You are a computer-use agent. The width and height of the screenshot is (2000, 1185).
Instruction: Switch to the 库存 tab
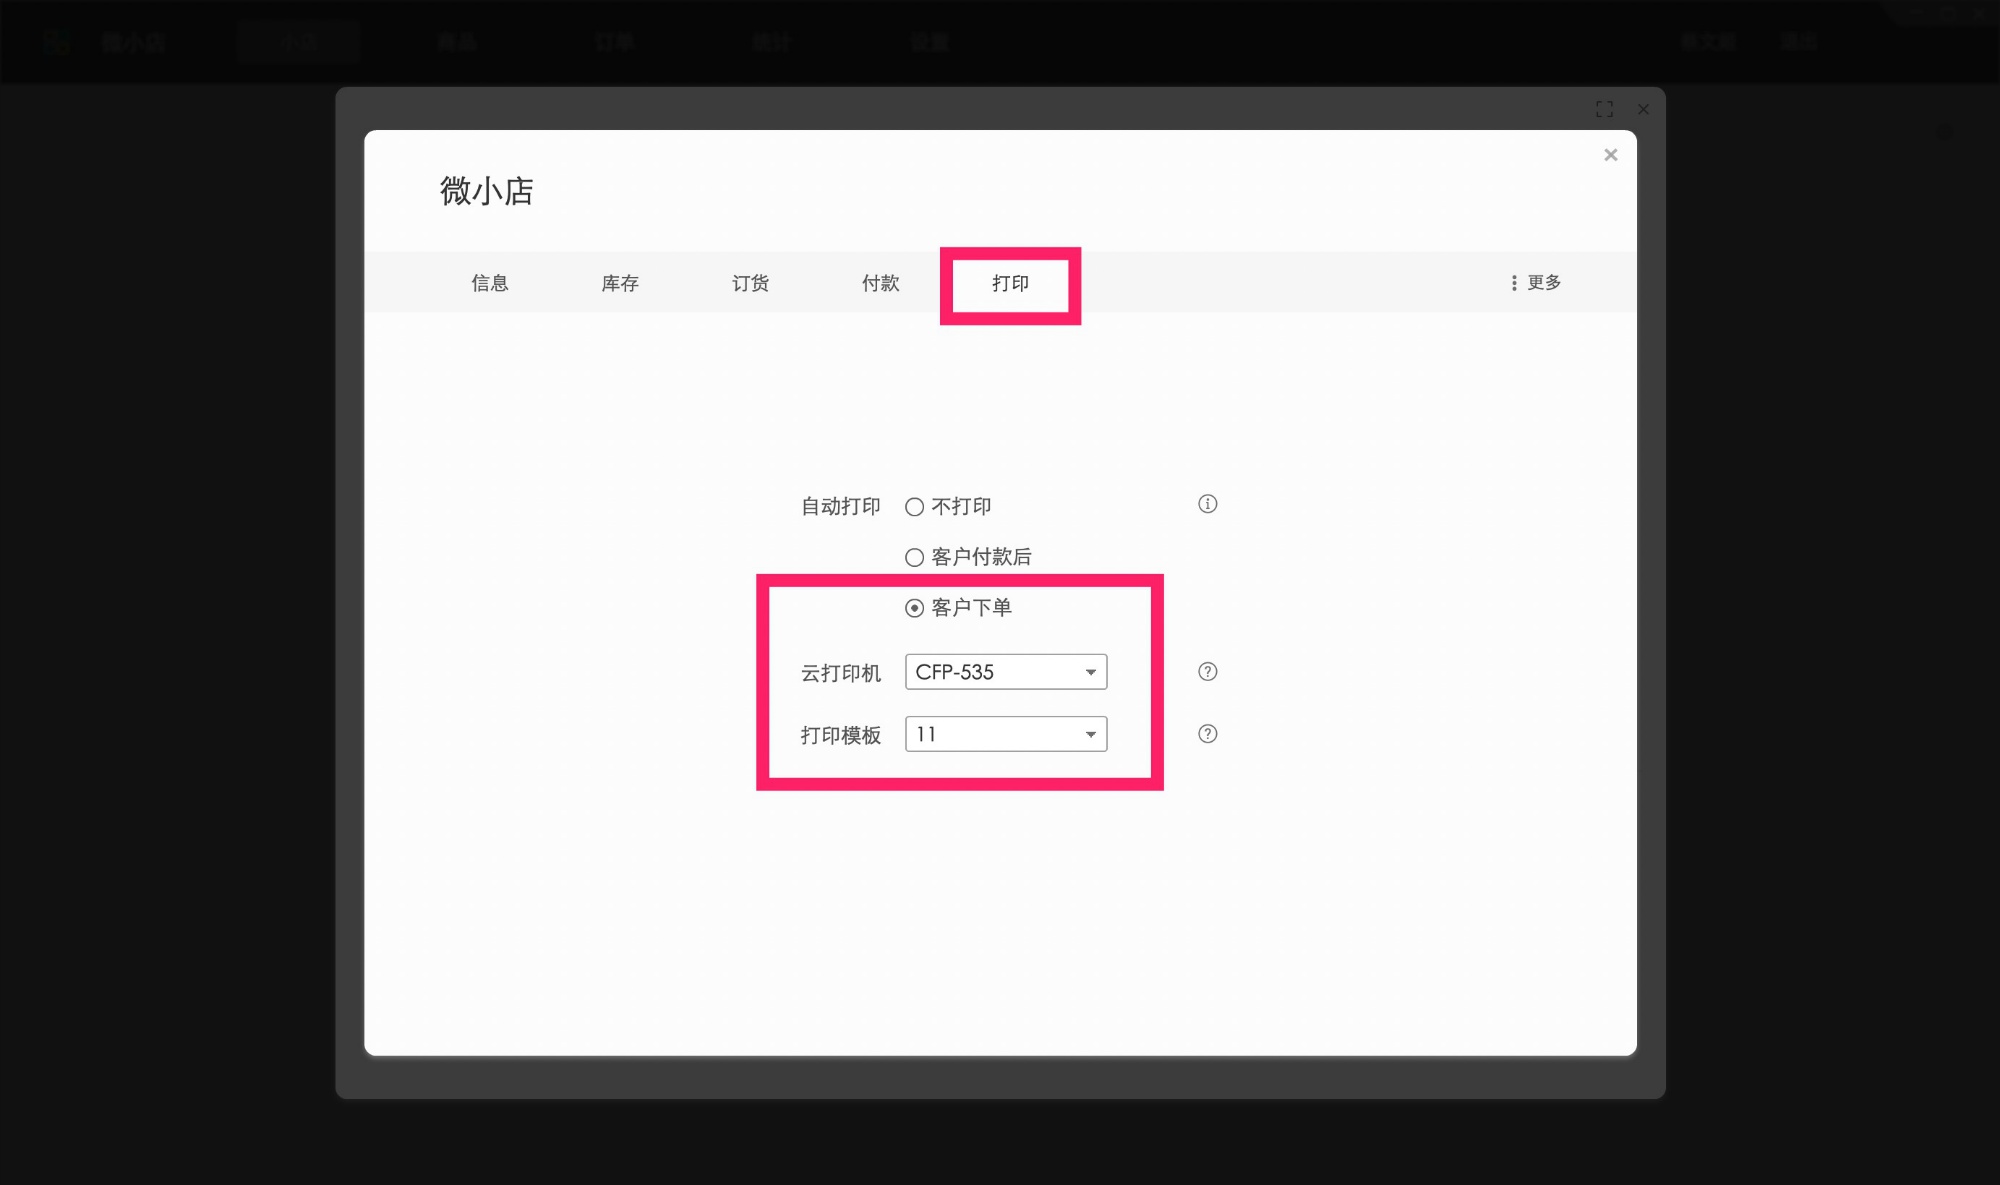618,283
